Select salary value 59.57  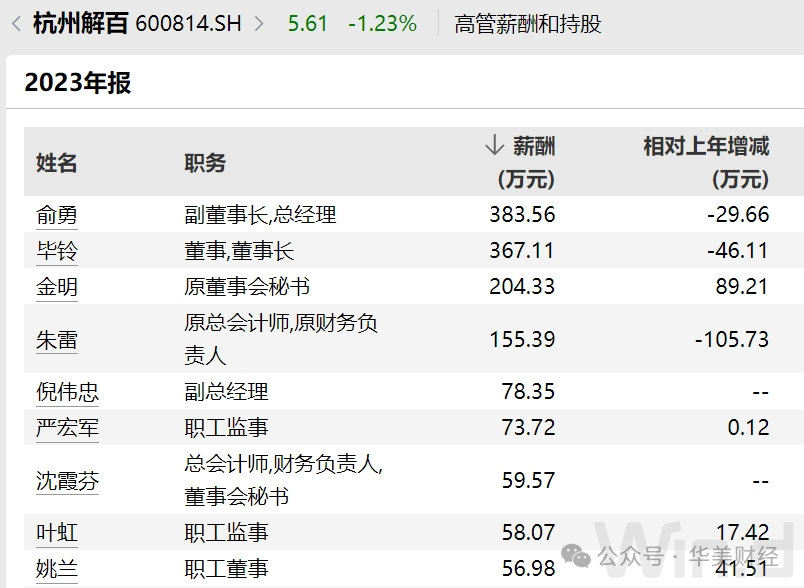pos(528,480)
